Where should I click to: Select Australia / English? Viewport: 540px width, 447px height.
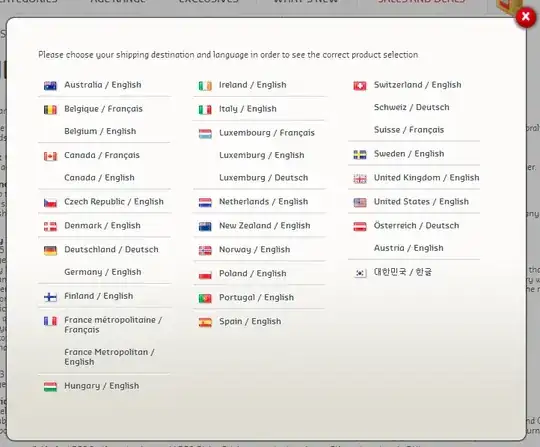pos(103,85)
